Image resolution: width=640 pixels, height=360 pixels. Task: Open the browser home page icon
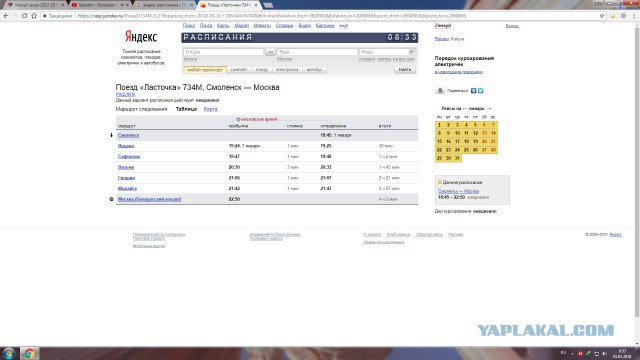pos(34,16)
